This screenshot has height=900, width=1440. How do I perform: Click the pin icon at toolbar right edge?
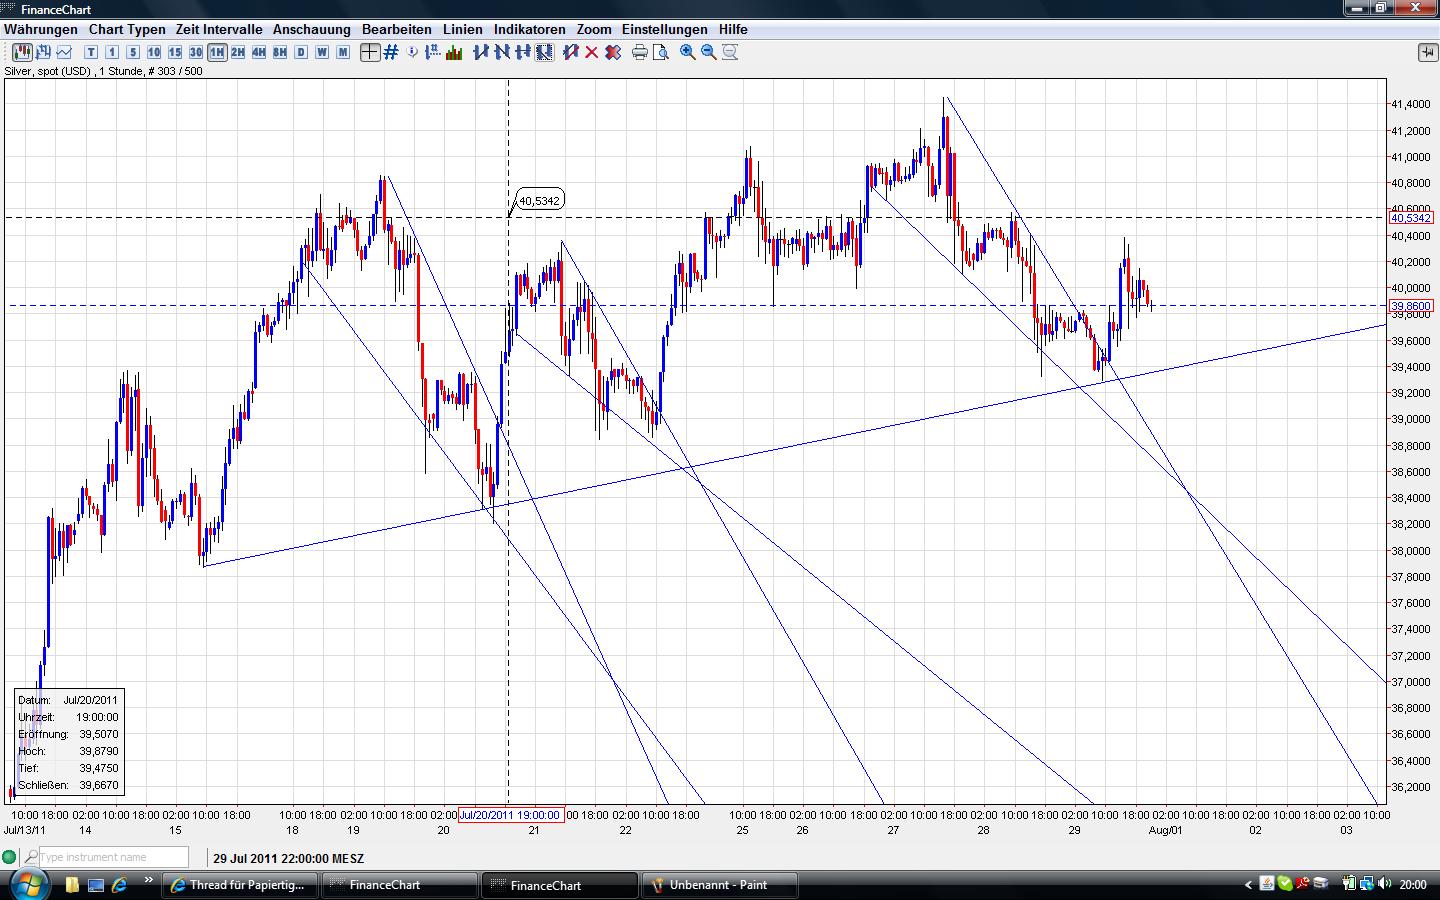[1427, 52]
